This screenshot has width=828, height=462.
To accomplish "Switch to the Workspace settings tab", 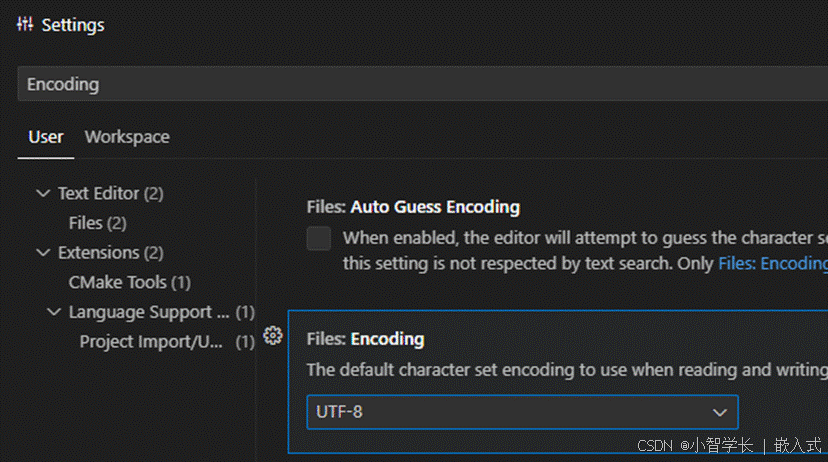I will [127, 137].
